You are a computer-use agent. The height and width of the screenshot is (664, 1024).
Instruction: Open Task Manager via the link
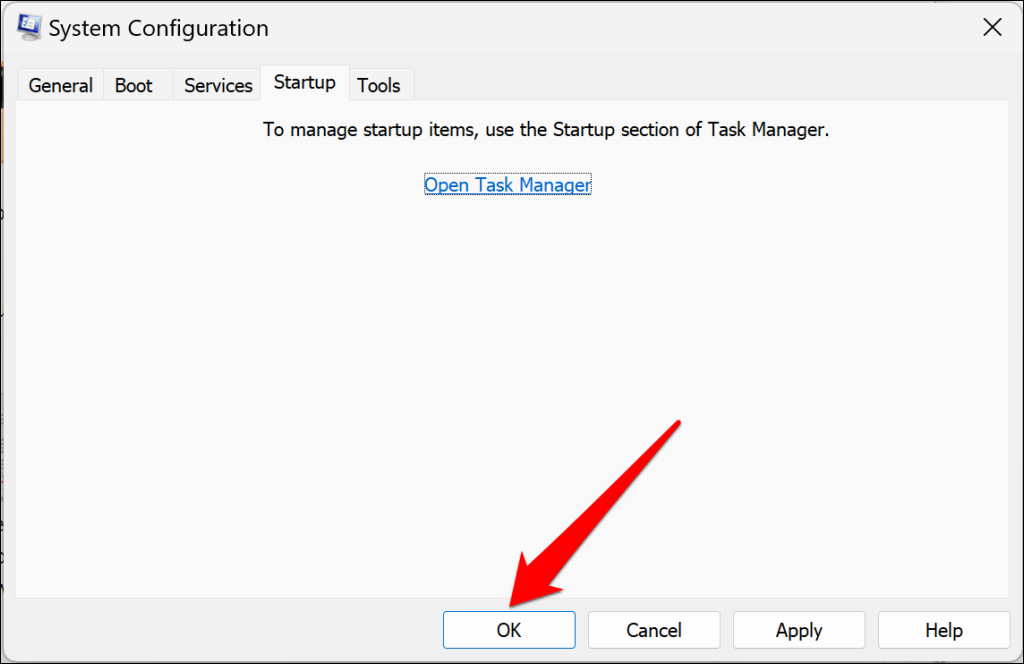tap(507, 185)
